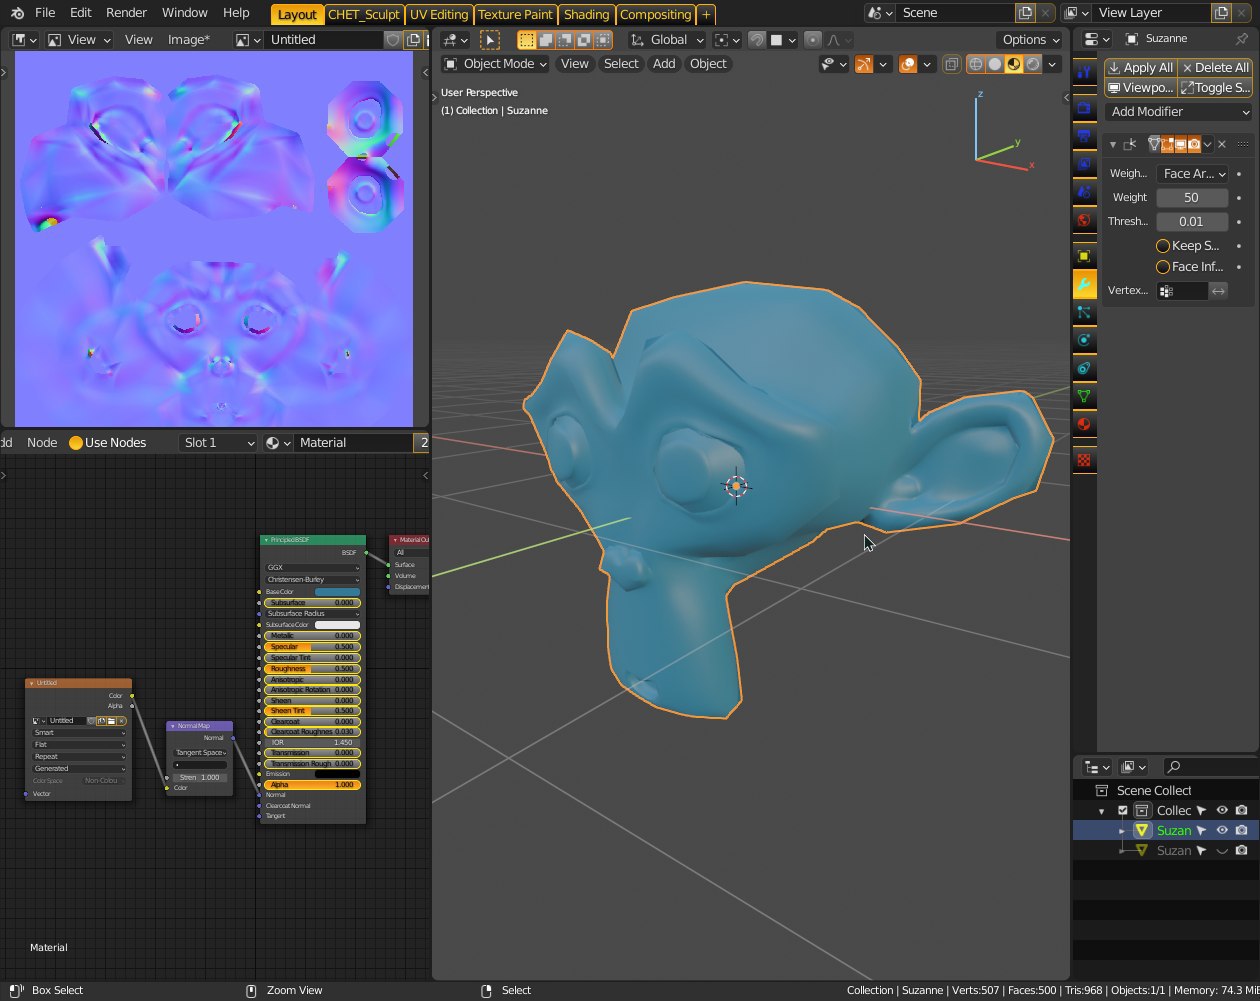Enable Face Influence option
This screenshot has height=1001, width=1260.
coord(1163,267)
